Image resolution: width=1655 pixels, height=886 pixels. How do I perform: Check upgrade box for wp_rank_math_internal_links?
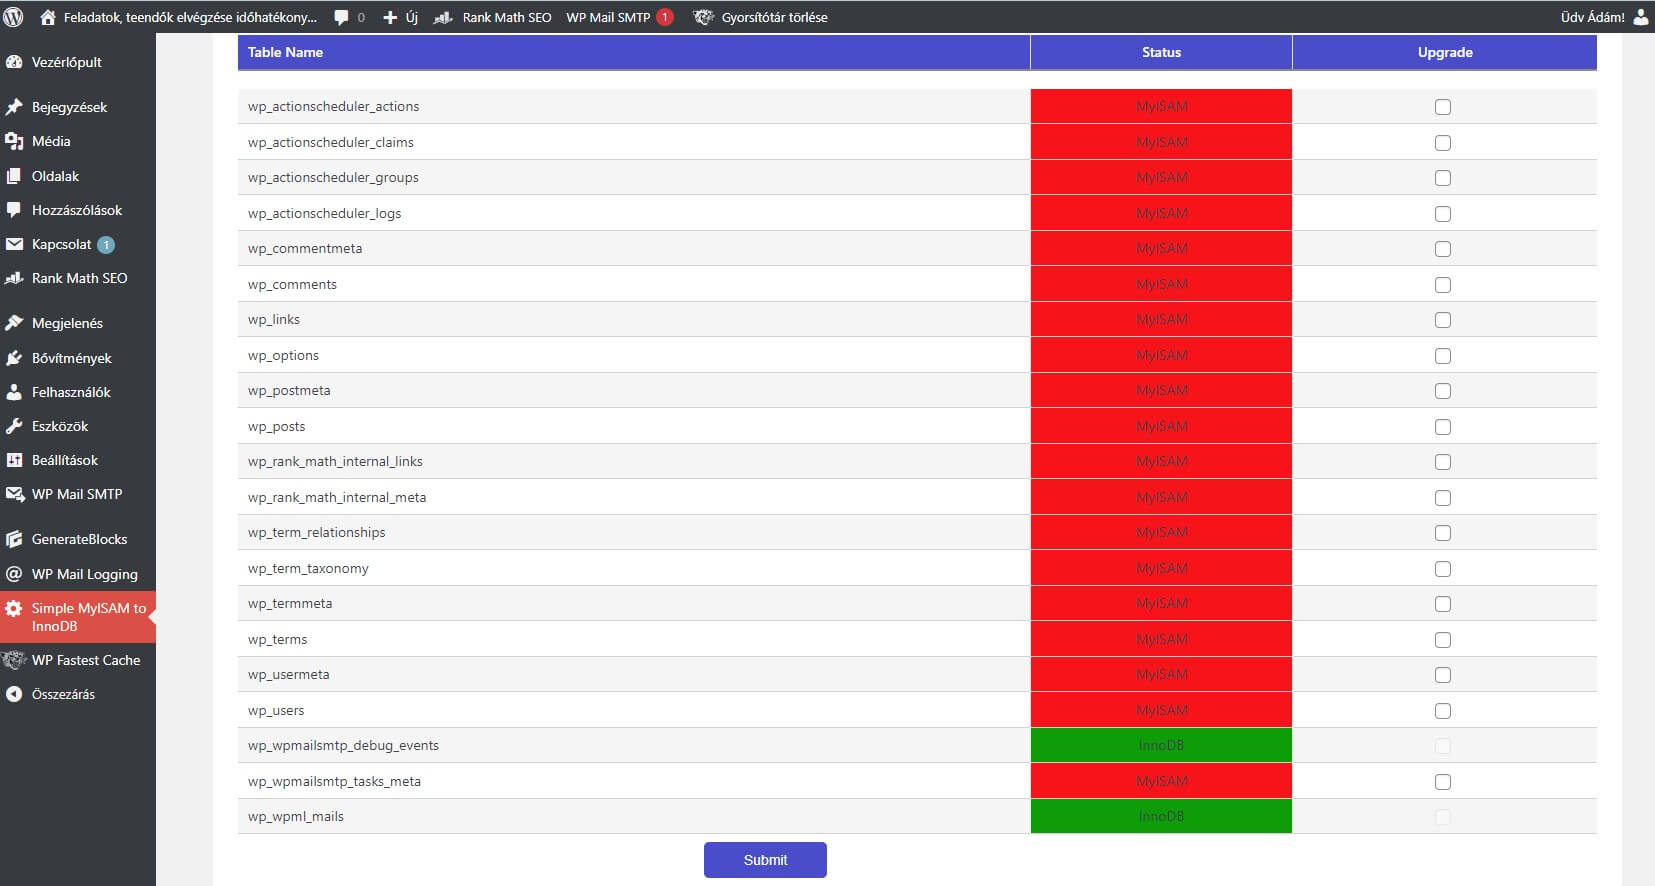(x=1443, y=462)
